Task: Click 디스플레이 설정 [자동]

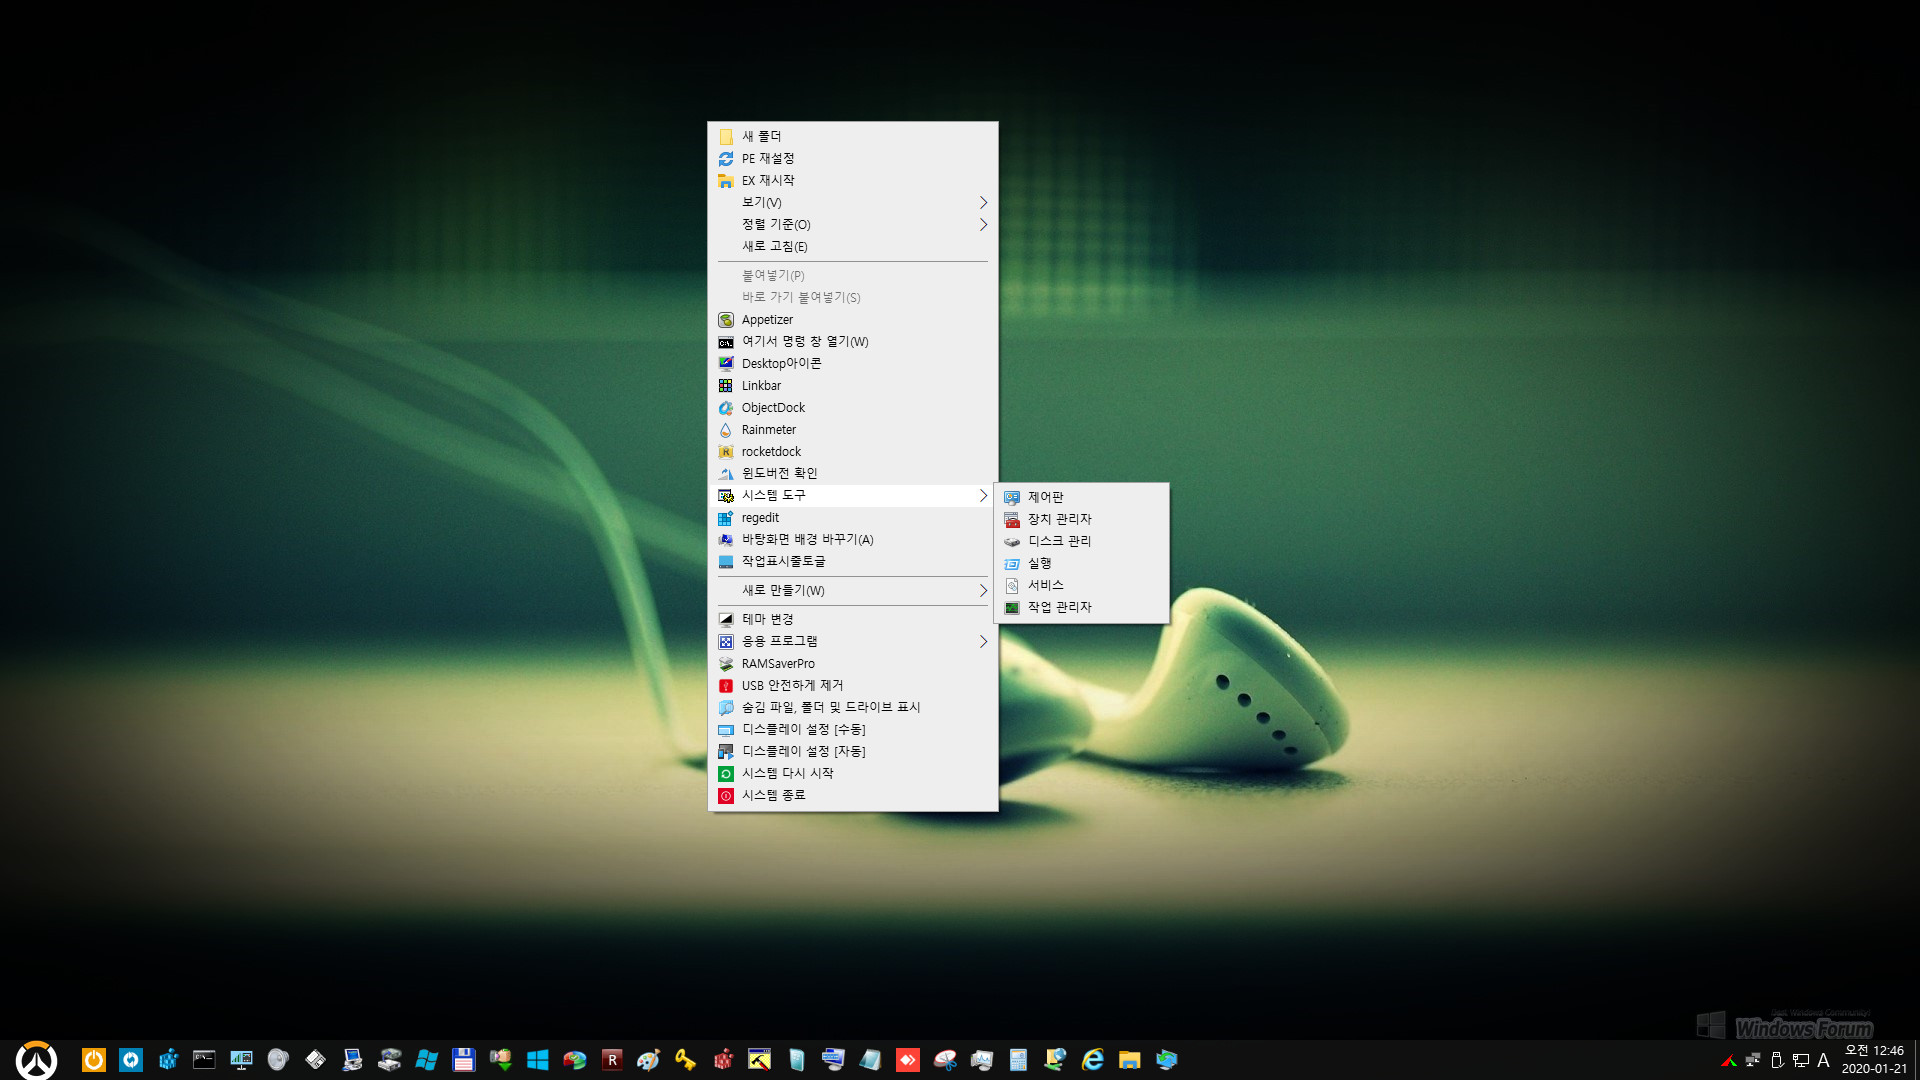Action: pos(852,752)
